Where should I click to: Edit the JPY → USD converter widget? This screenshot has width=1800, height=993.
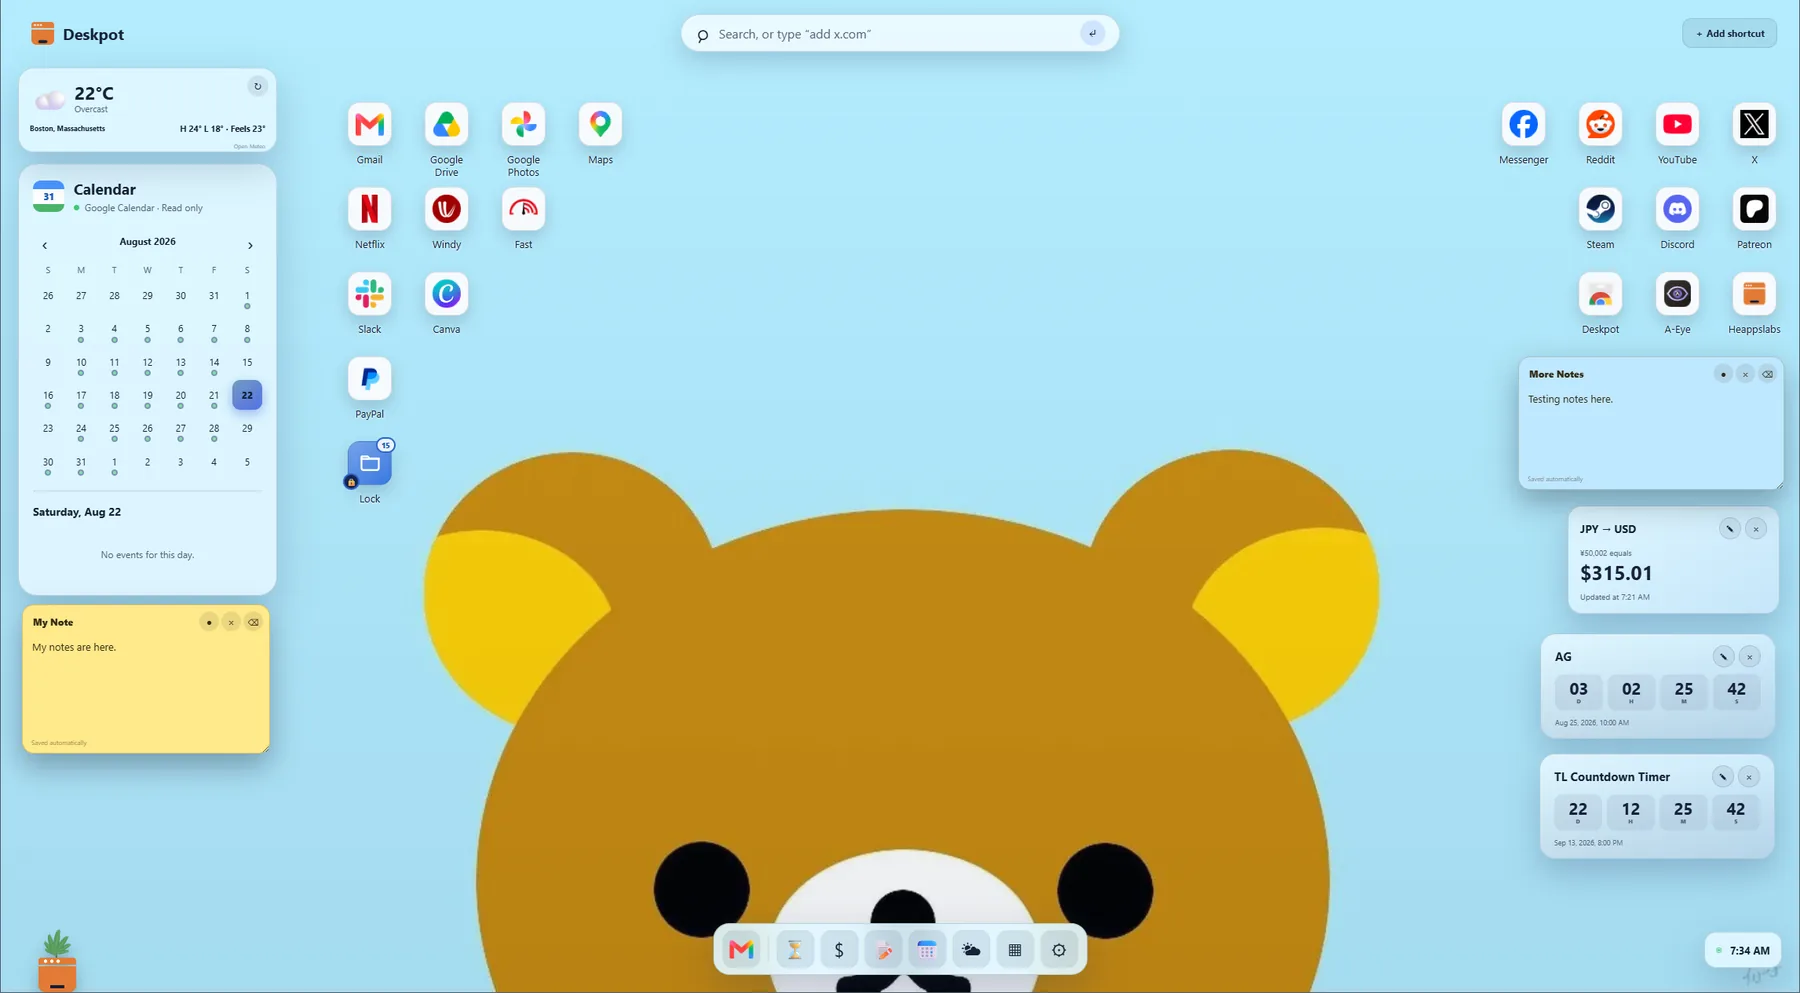click(x=1729, y=529)
